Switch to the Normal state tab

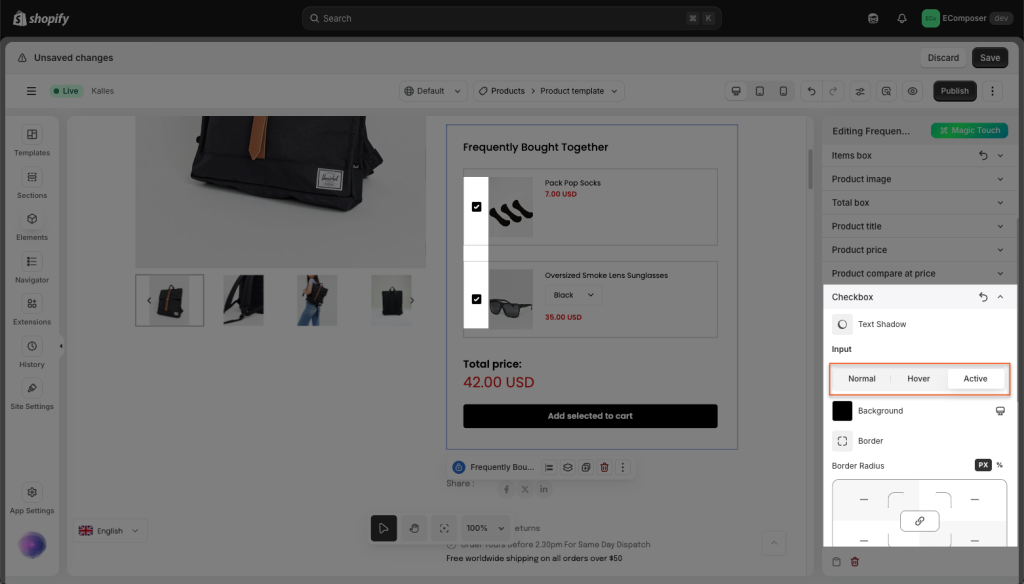click(861, 379)
